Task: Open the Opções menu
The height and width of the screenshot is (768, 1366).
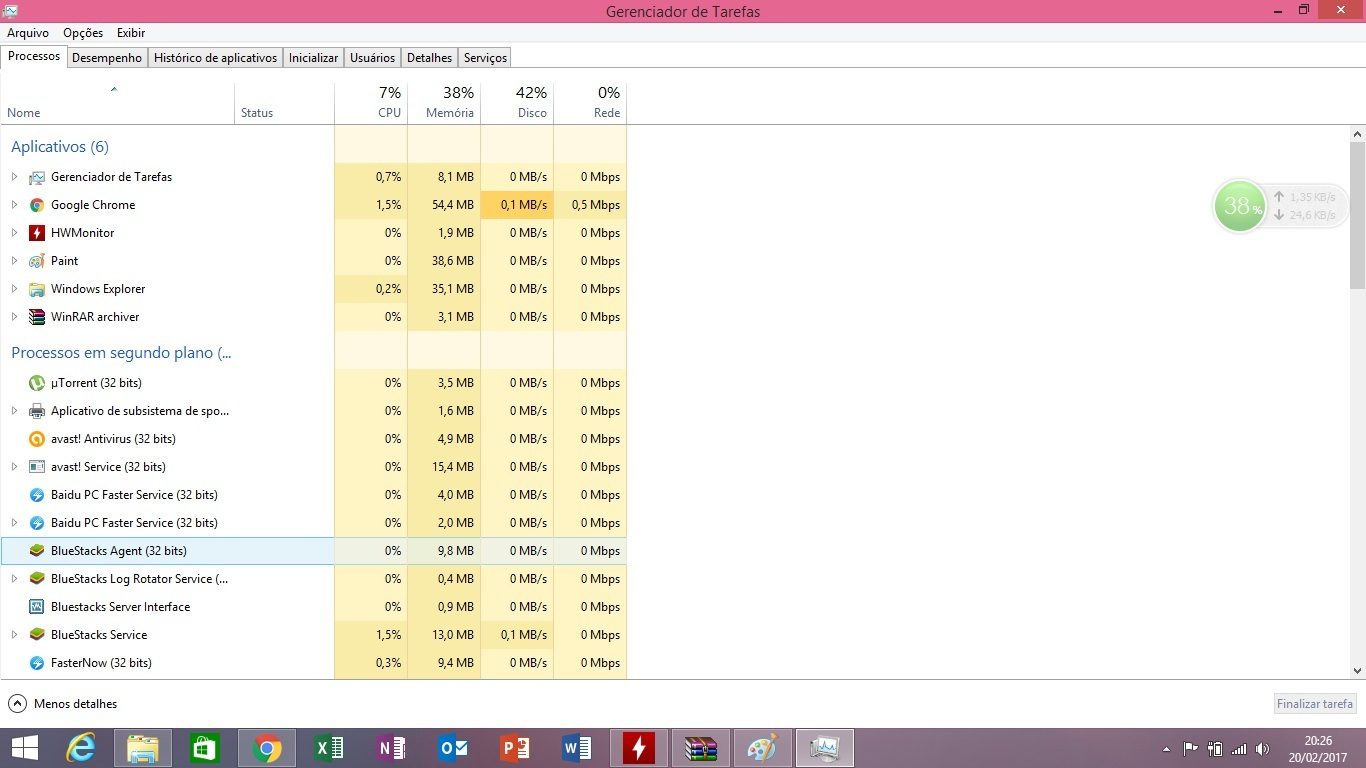Action: click(x=83, y=33)
